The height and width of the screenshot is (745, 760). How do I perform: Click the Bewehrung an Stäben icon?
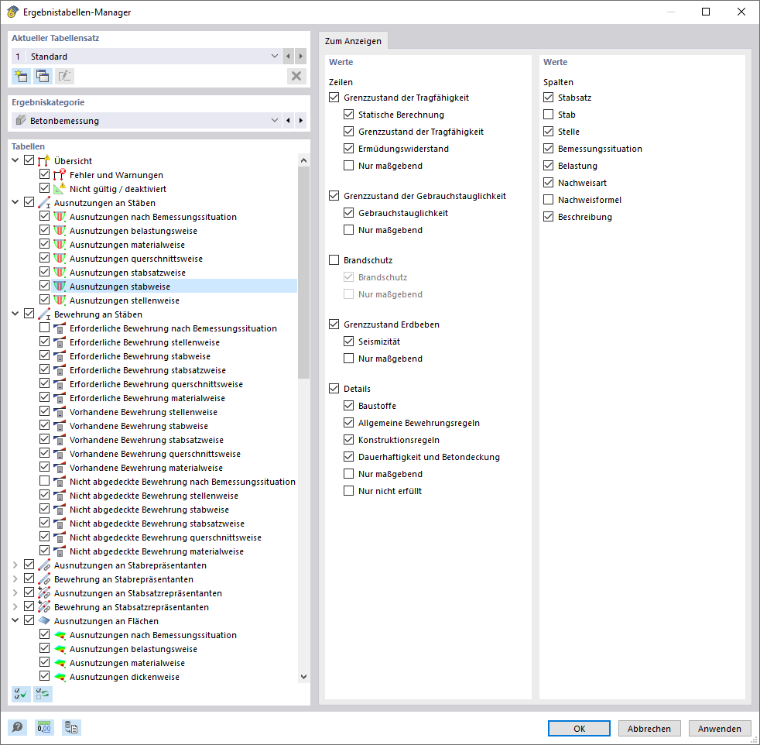tap(44, 314)
